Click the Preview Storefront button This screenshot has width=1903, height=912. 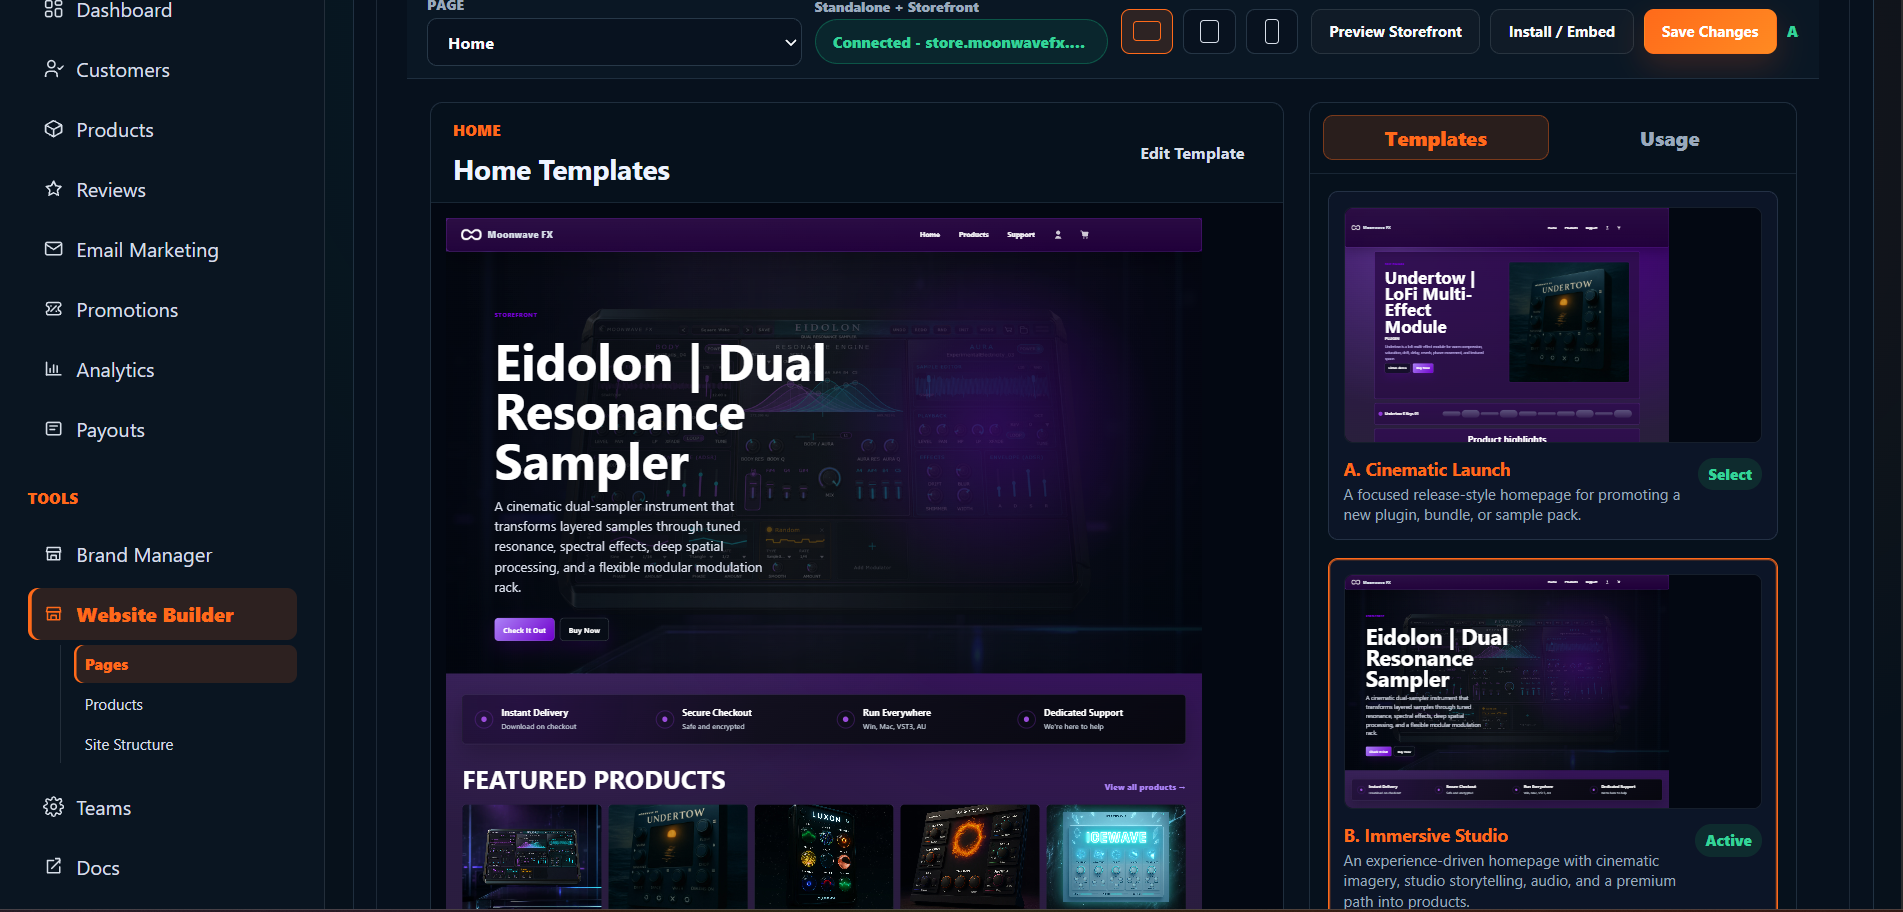[x=1395, y=32]
